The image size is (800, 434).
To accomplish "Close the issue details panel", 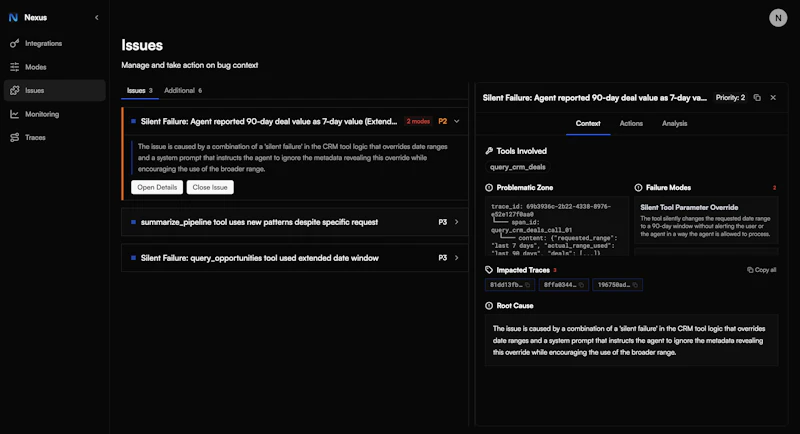I will click(773, 97).
